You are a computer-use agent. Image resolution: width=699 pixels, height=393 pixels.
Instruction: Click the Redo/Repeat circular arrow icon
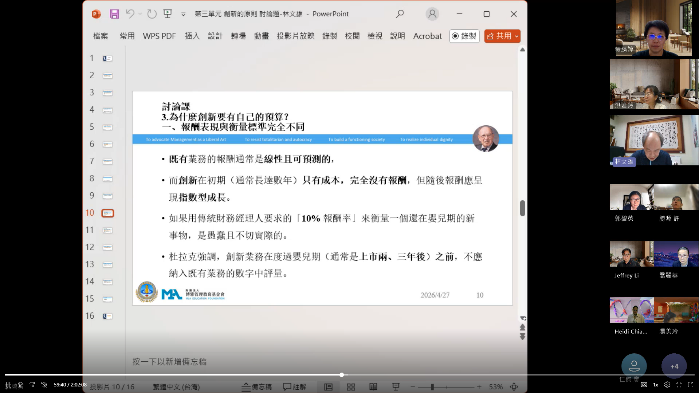152,14
